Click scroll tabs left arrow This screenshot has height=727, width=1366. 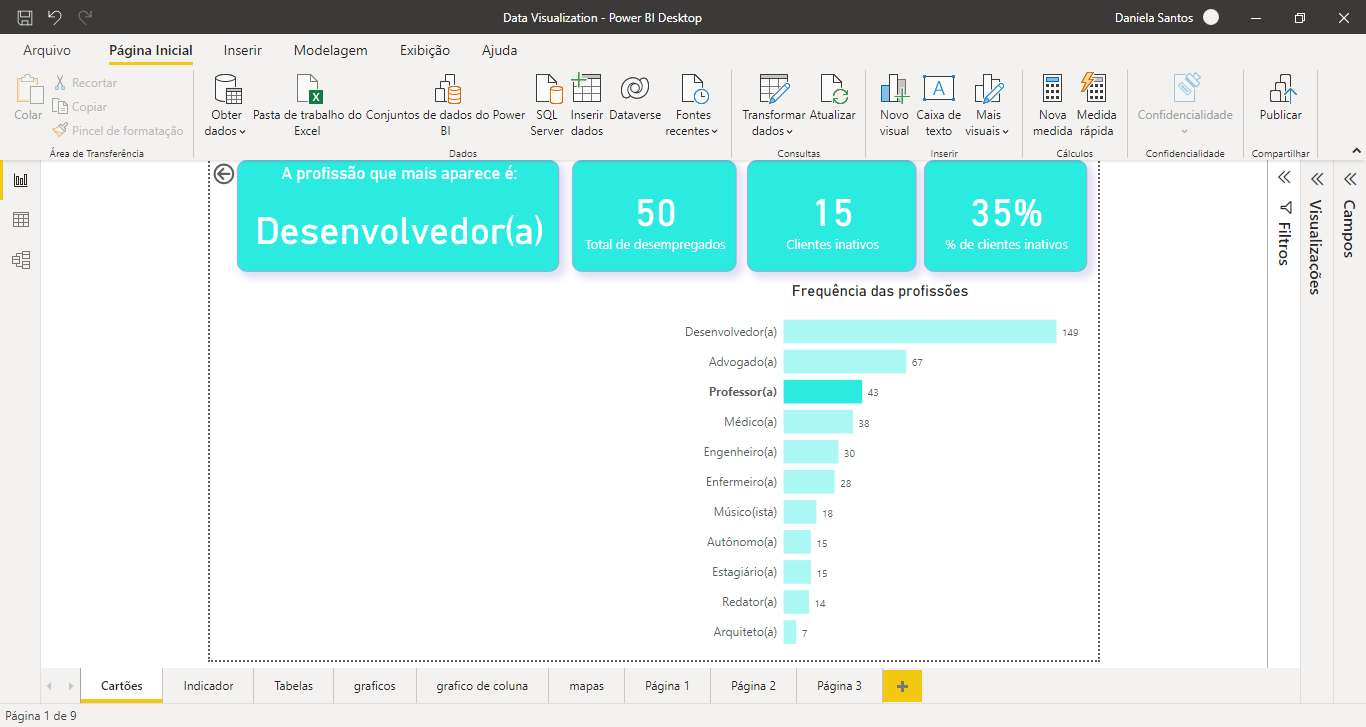(50, 686)
